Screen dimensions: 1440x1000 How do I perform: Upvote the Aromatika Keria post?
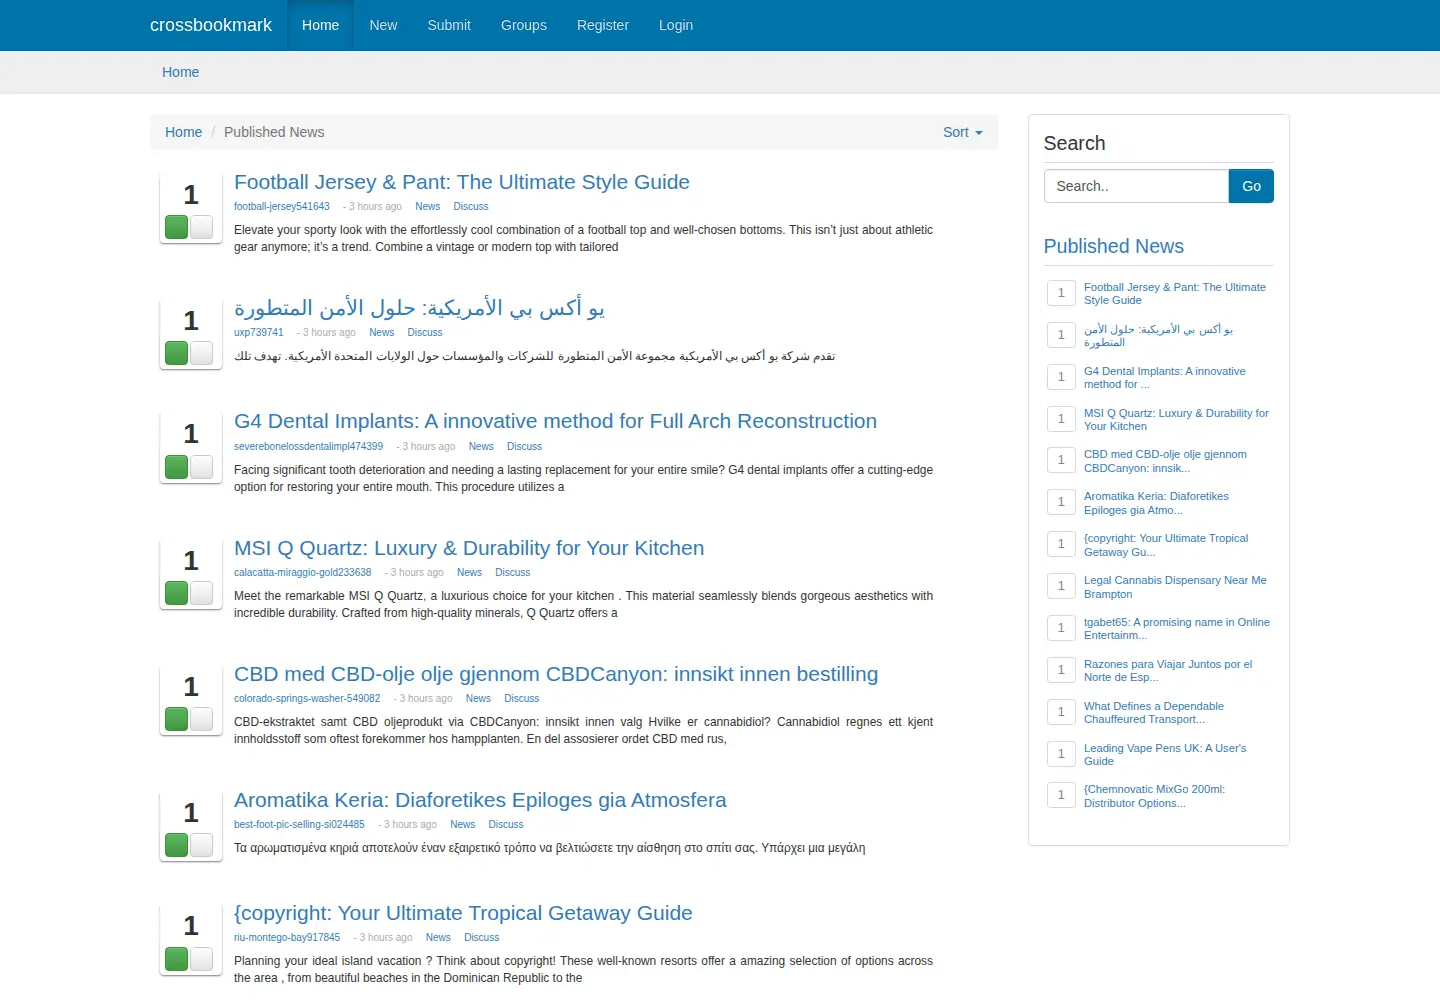[x=177, y=845]
